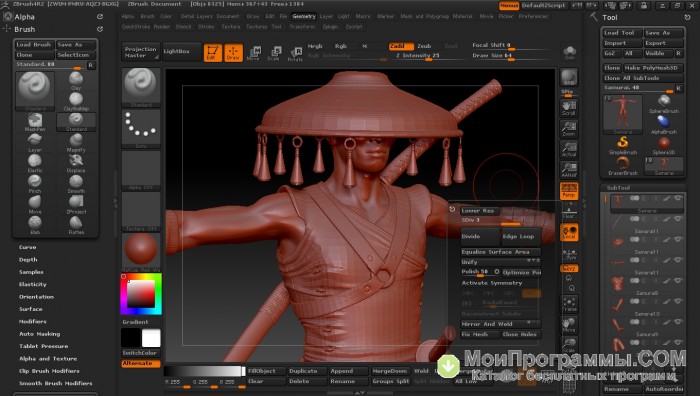Viewport: 700px width, 396px height.
Task: Pick the EraserBrush tool icon
Action: [x=622, y=165]
